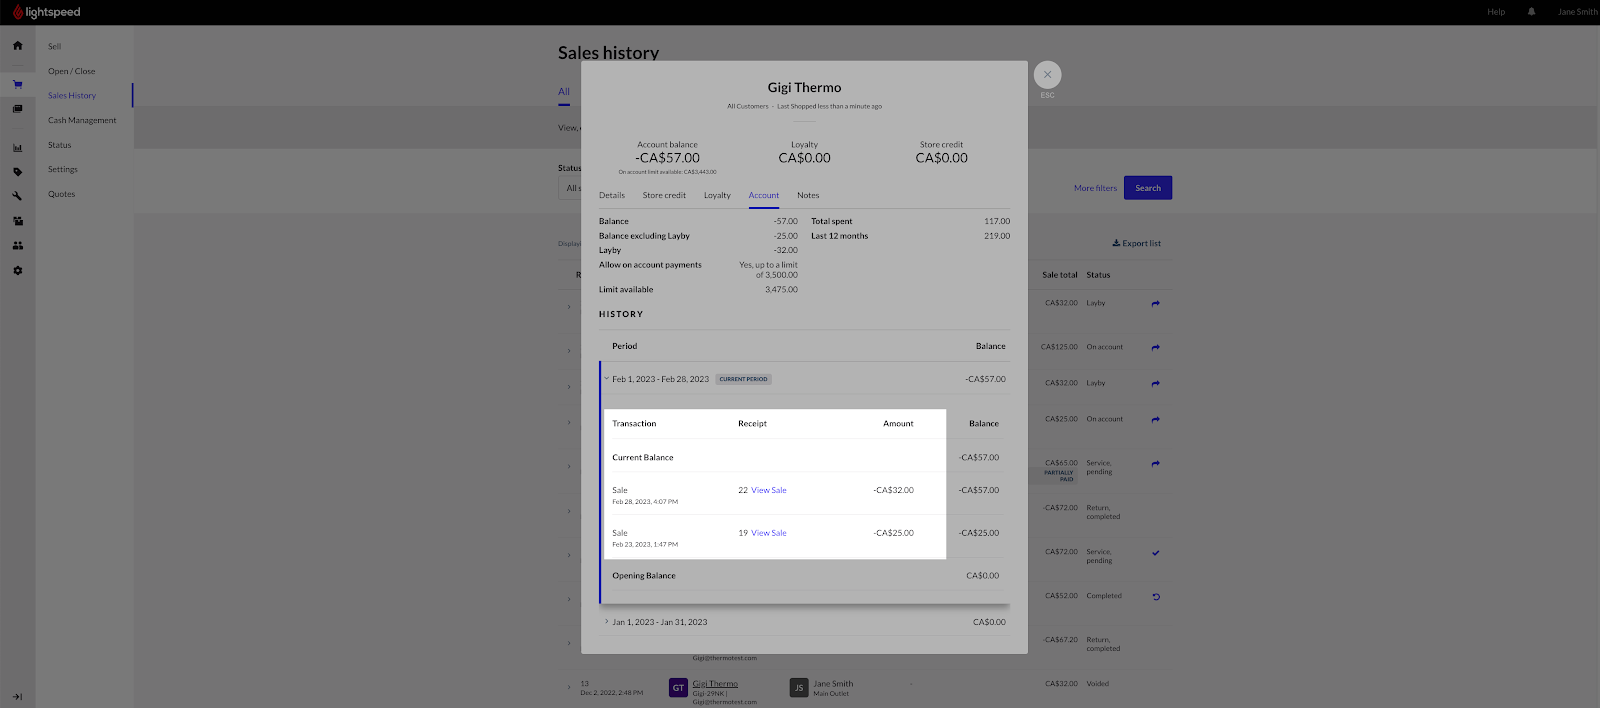This screenshot has width=1600, height=708.
Task: Select the All tab in Sales history
Action: [564, 92]
